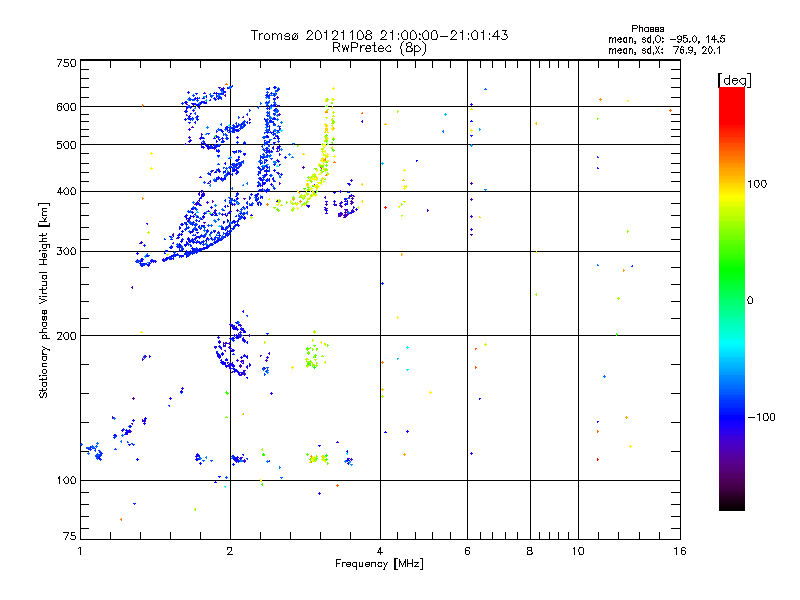Select the 'mean, sd,O: -95.0, 14.5' text
Image resolution: width=800 pixels, height=600 pixels.
(x=666, y=39)
